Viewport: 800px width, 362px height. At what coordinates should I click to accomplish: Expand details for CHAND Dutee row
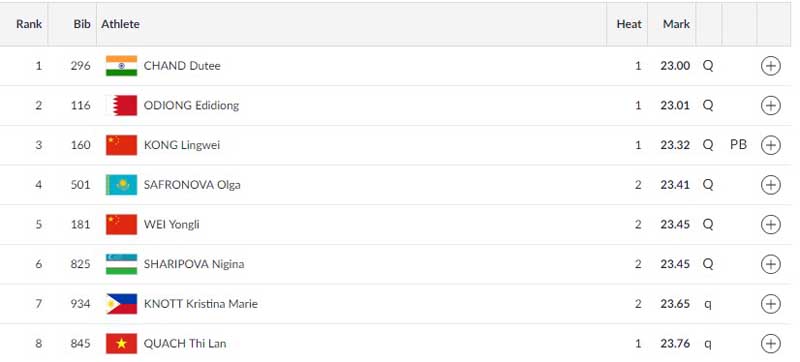coord(770,66)
